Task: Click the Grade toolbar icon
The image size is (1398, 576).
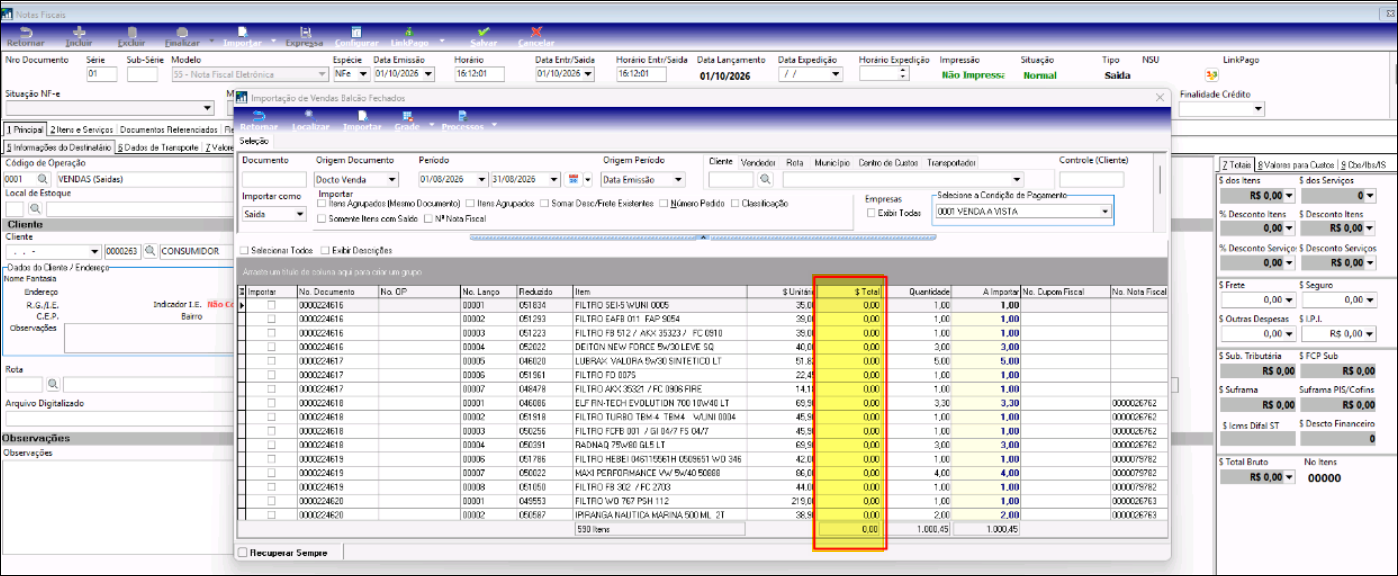Action: (x=407, y=122)
